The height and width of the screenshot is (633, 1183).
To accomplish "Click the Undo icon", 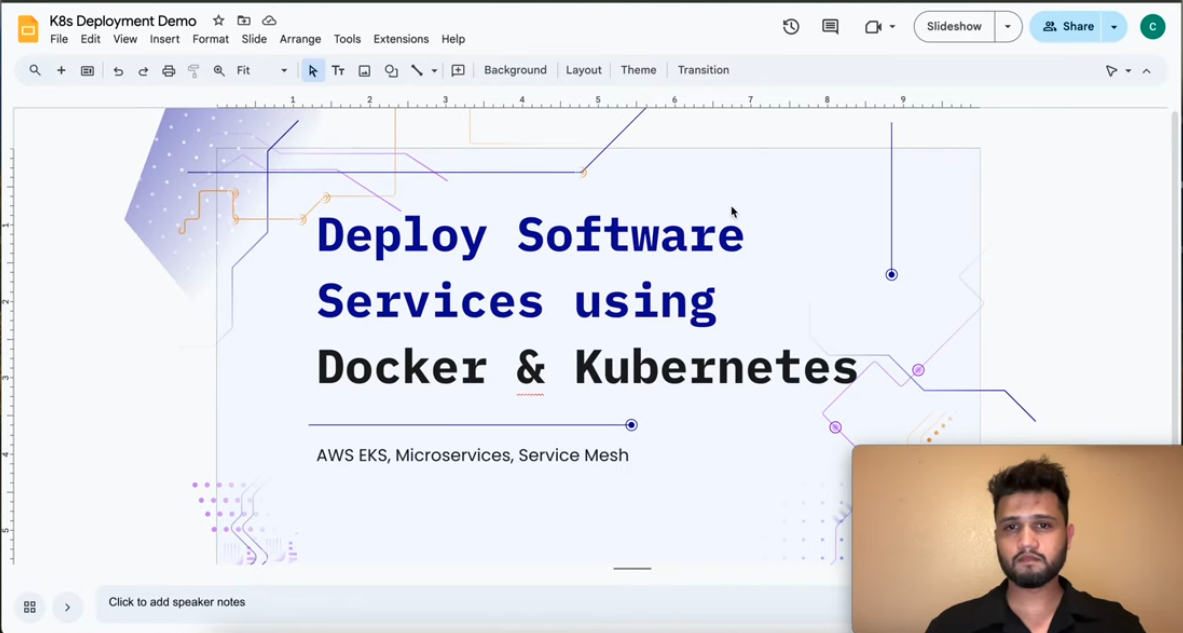I will (118, 70).
